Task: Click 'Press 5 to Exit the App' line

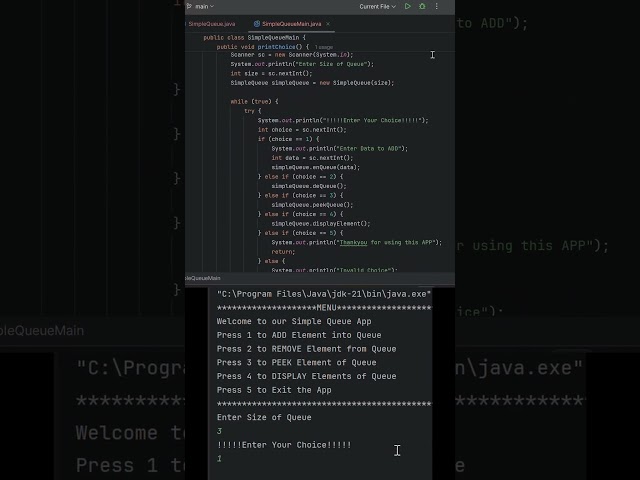Action: pos(274,390)
